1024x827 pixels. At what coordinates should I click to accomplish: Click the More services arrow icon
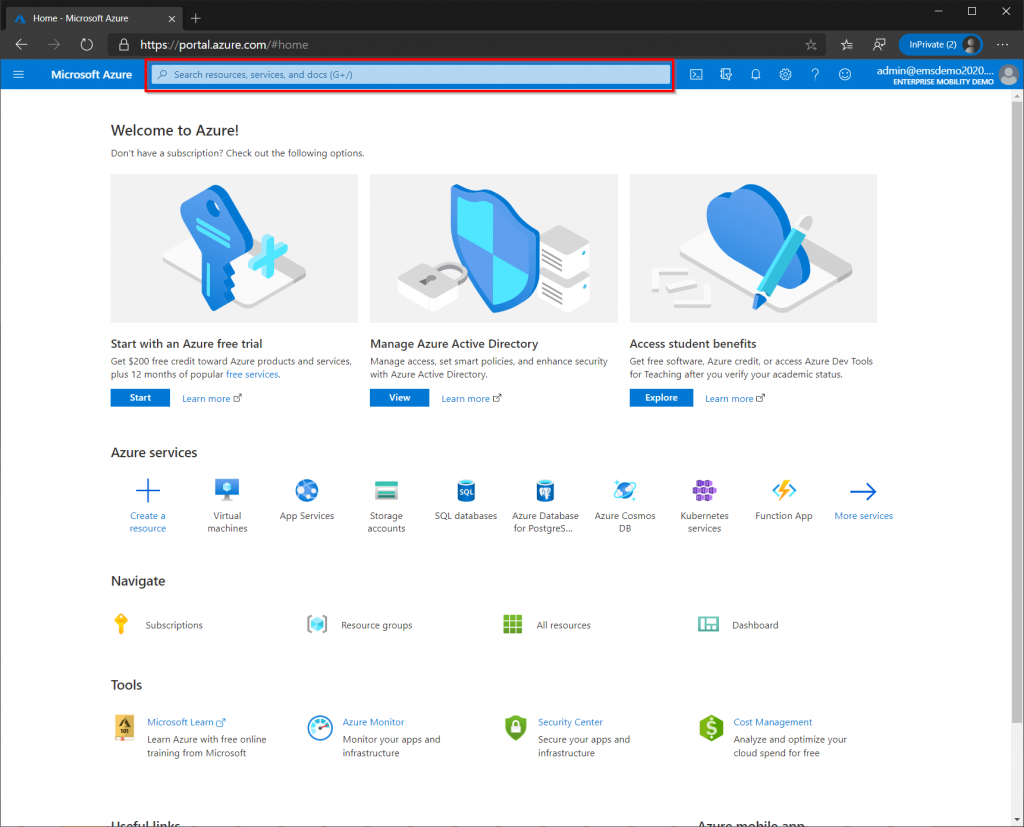point(863,491)
